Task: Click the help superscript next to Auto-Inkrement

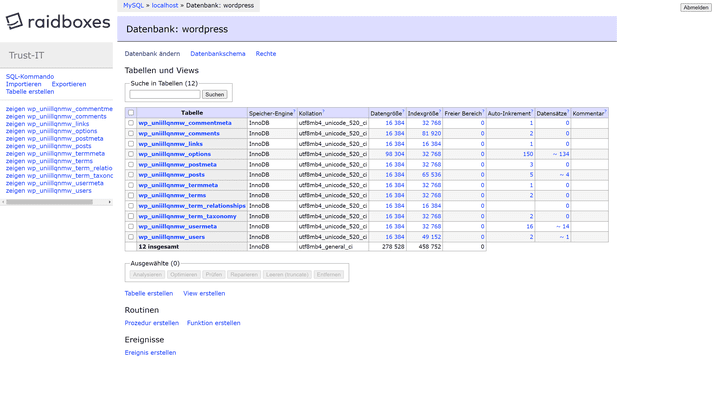Action: (x=532, y=111)
